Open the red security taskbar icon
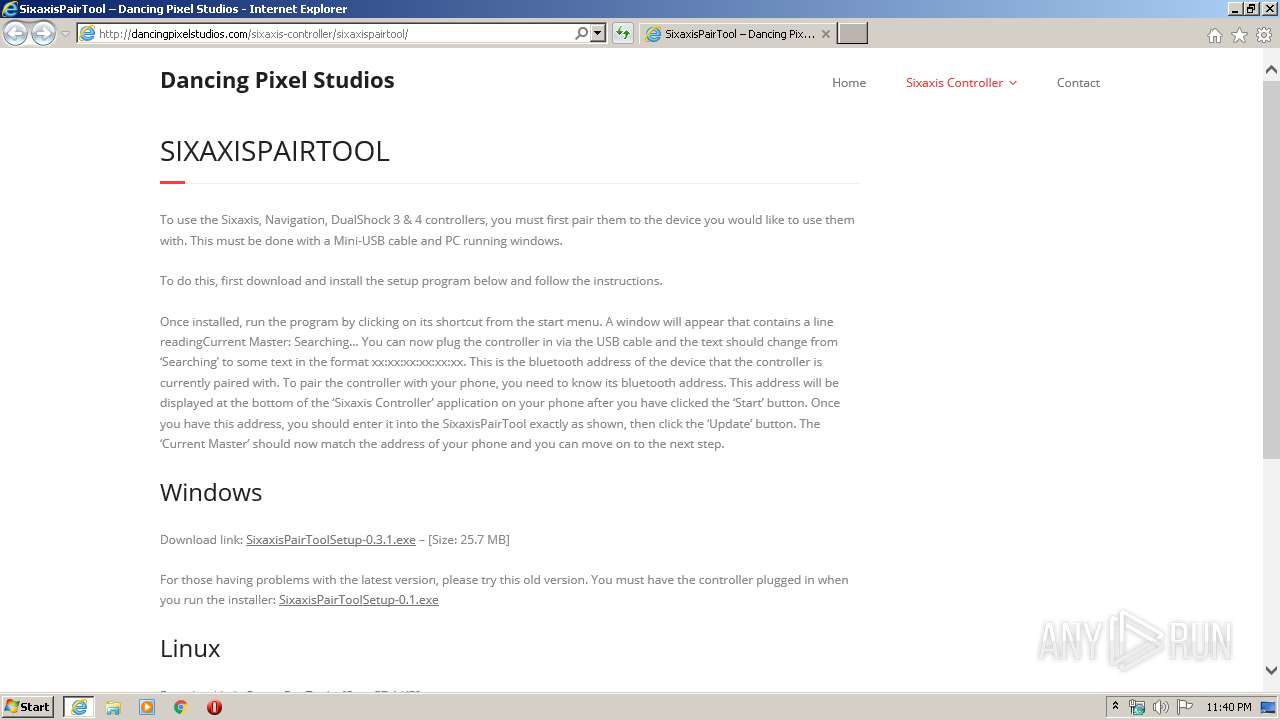Screen dimensions: 1280x720 click(x=214, y=707)
